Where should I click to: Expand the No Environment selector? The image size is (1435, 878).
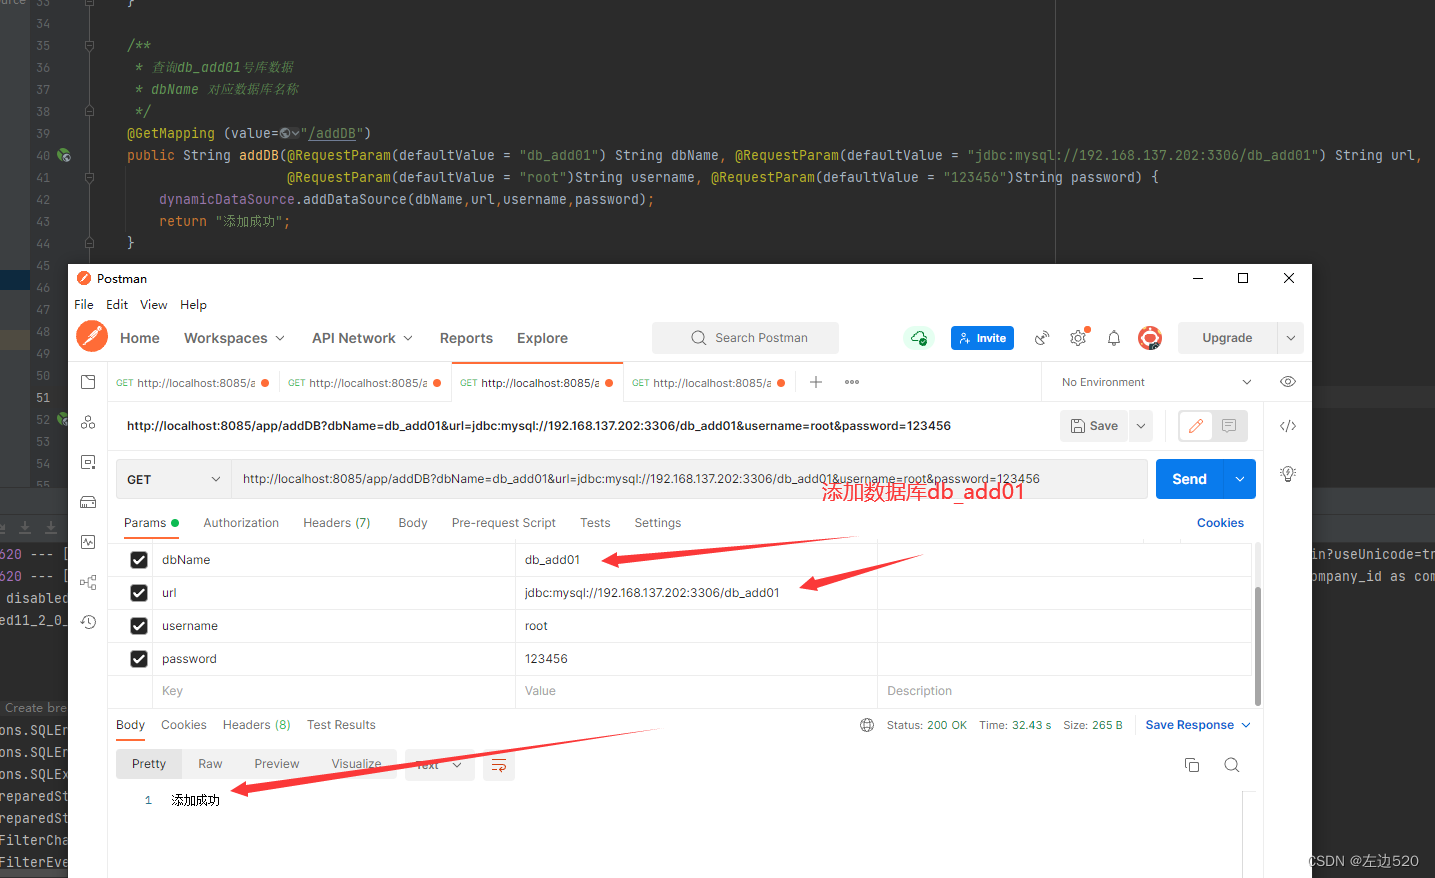click(x=1156, y=382)
